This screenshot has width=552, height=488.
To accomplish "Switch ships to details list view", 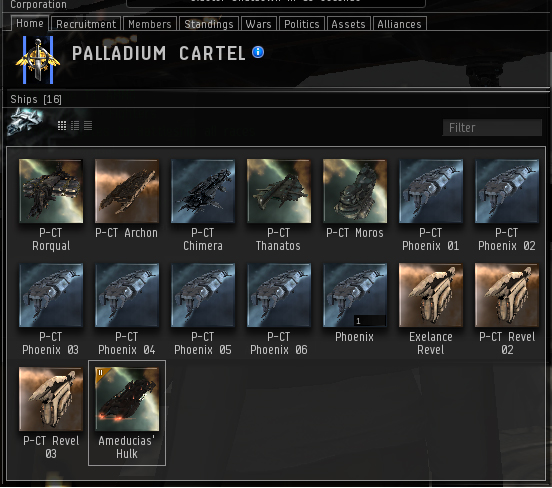I will pos(75,126).
